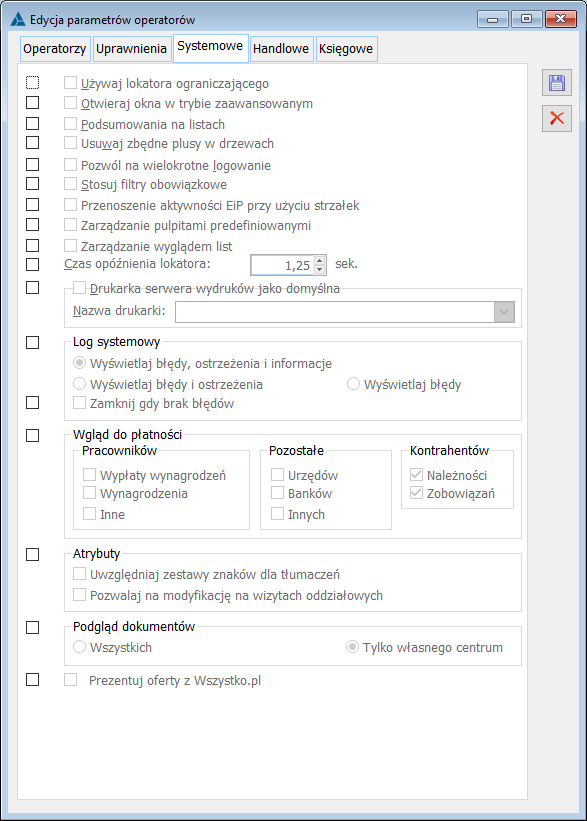Increase locator delay with up arrow
587x821 pixels.
[x=319, y=260]
